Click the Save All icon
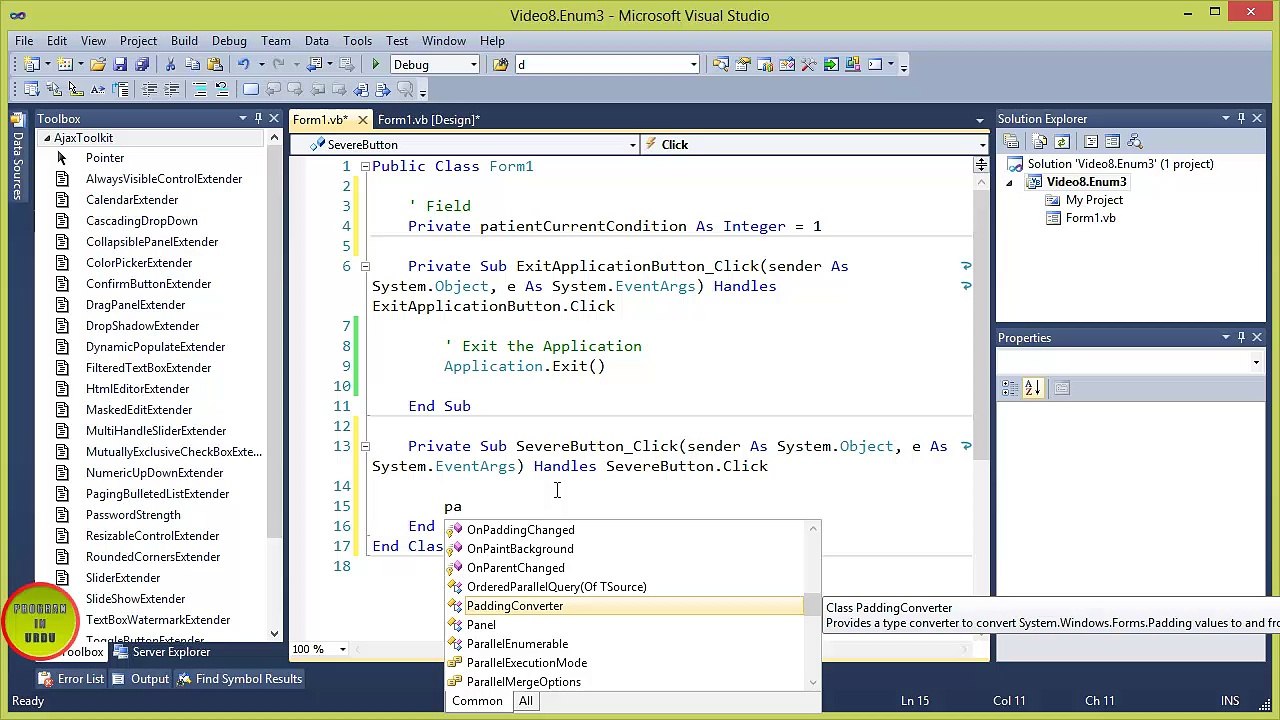This screenshot has width=1280, height=720. coord(142,65)
